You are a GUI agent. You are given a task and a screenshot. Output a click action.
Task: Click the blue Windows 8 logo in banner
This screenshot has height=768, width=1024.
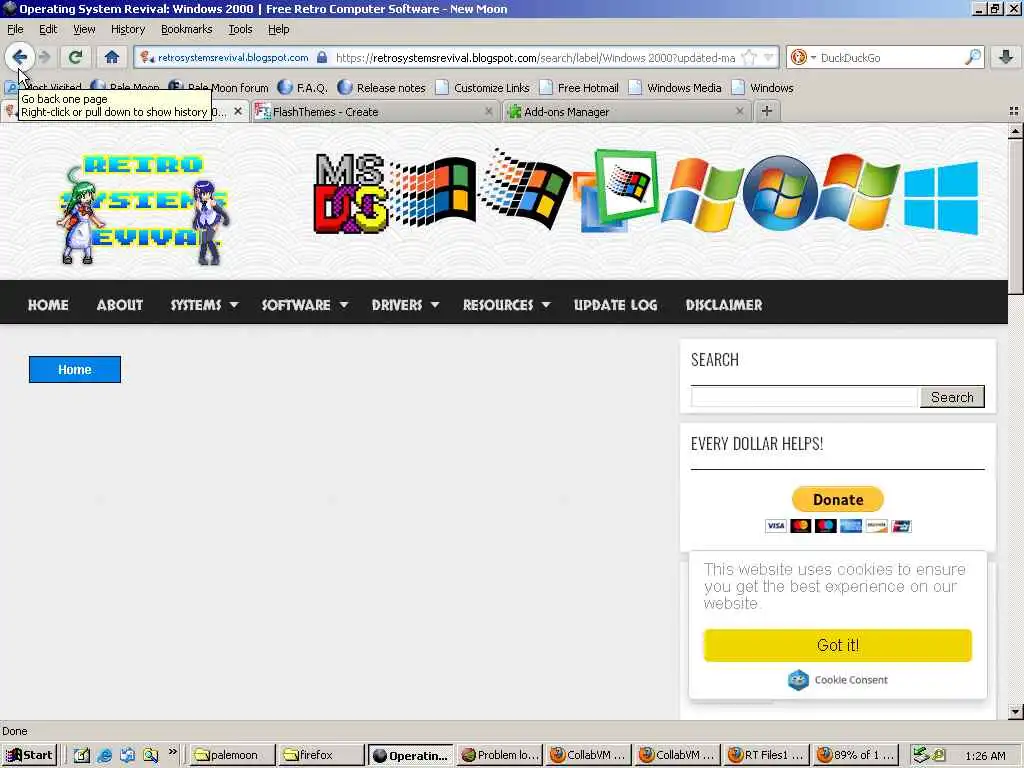pyautogui.click(x=942, y=199)
